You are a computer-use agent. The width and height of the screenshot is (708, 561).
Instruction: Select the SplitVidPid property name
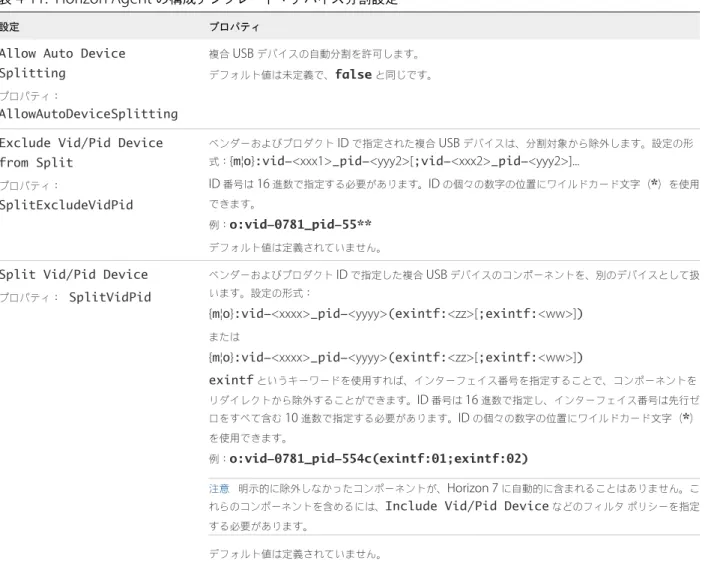click(110, 297)
